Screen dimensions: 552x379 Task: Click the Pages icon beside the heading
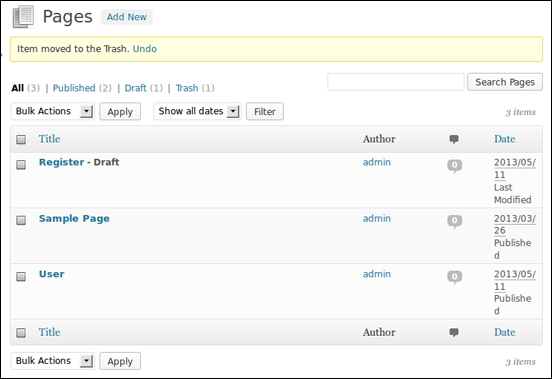tap(23, 17)
